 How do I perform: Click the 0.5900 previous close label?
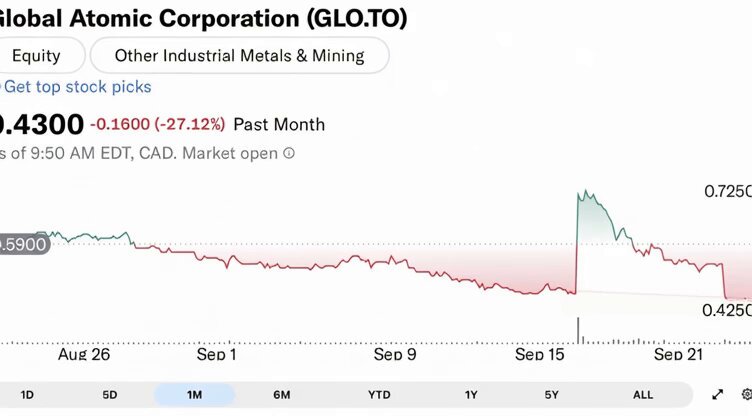(23, 244)
